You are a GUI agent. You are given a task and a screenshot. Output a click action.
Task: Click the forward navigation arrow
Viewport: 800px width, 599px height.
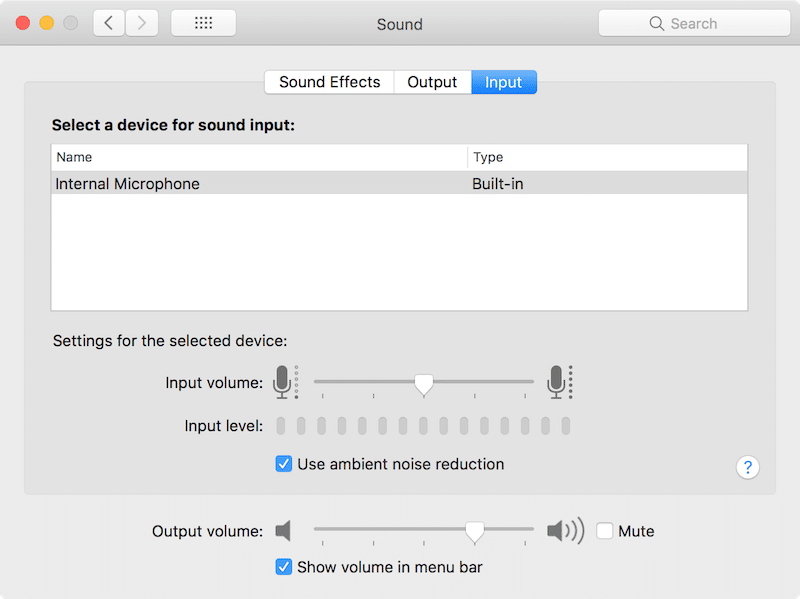[142, 23]
